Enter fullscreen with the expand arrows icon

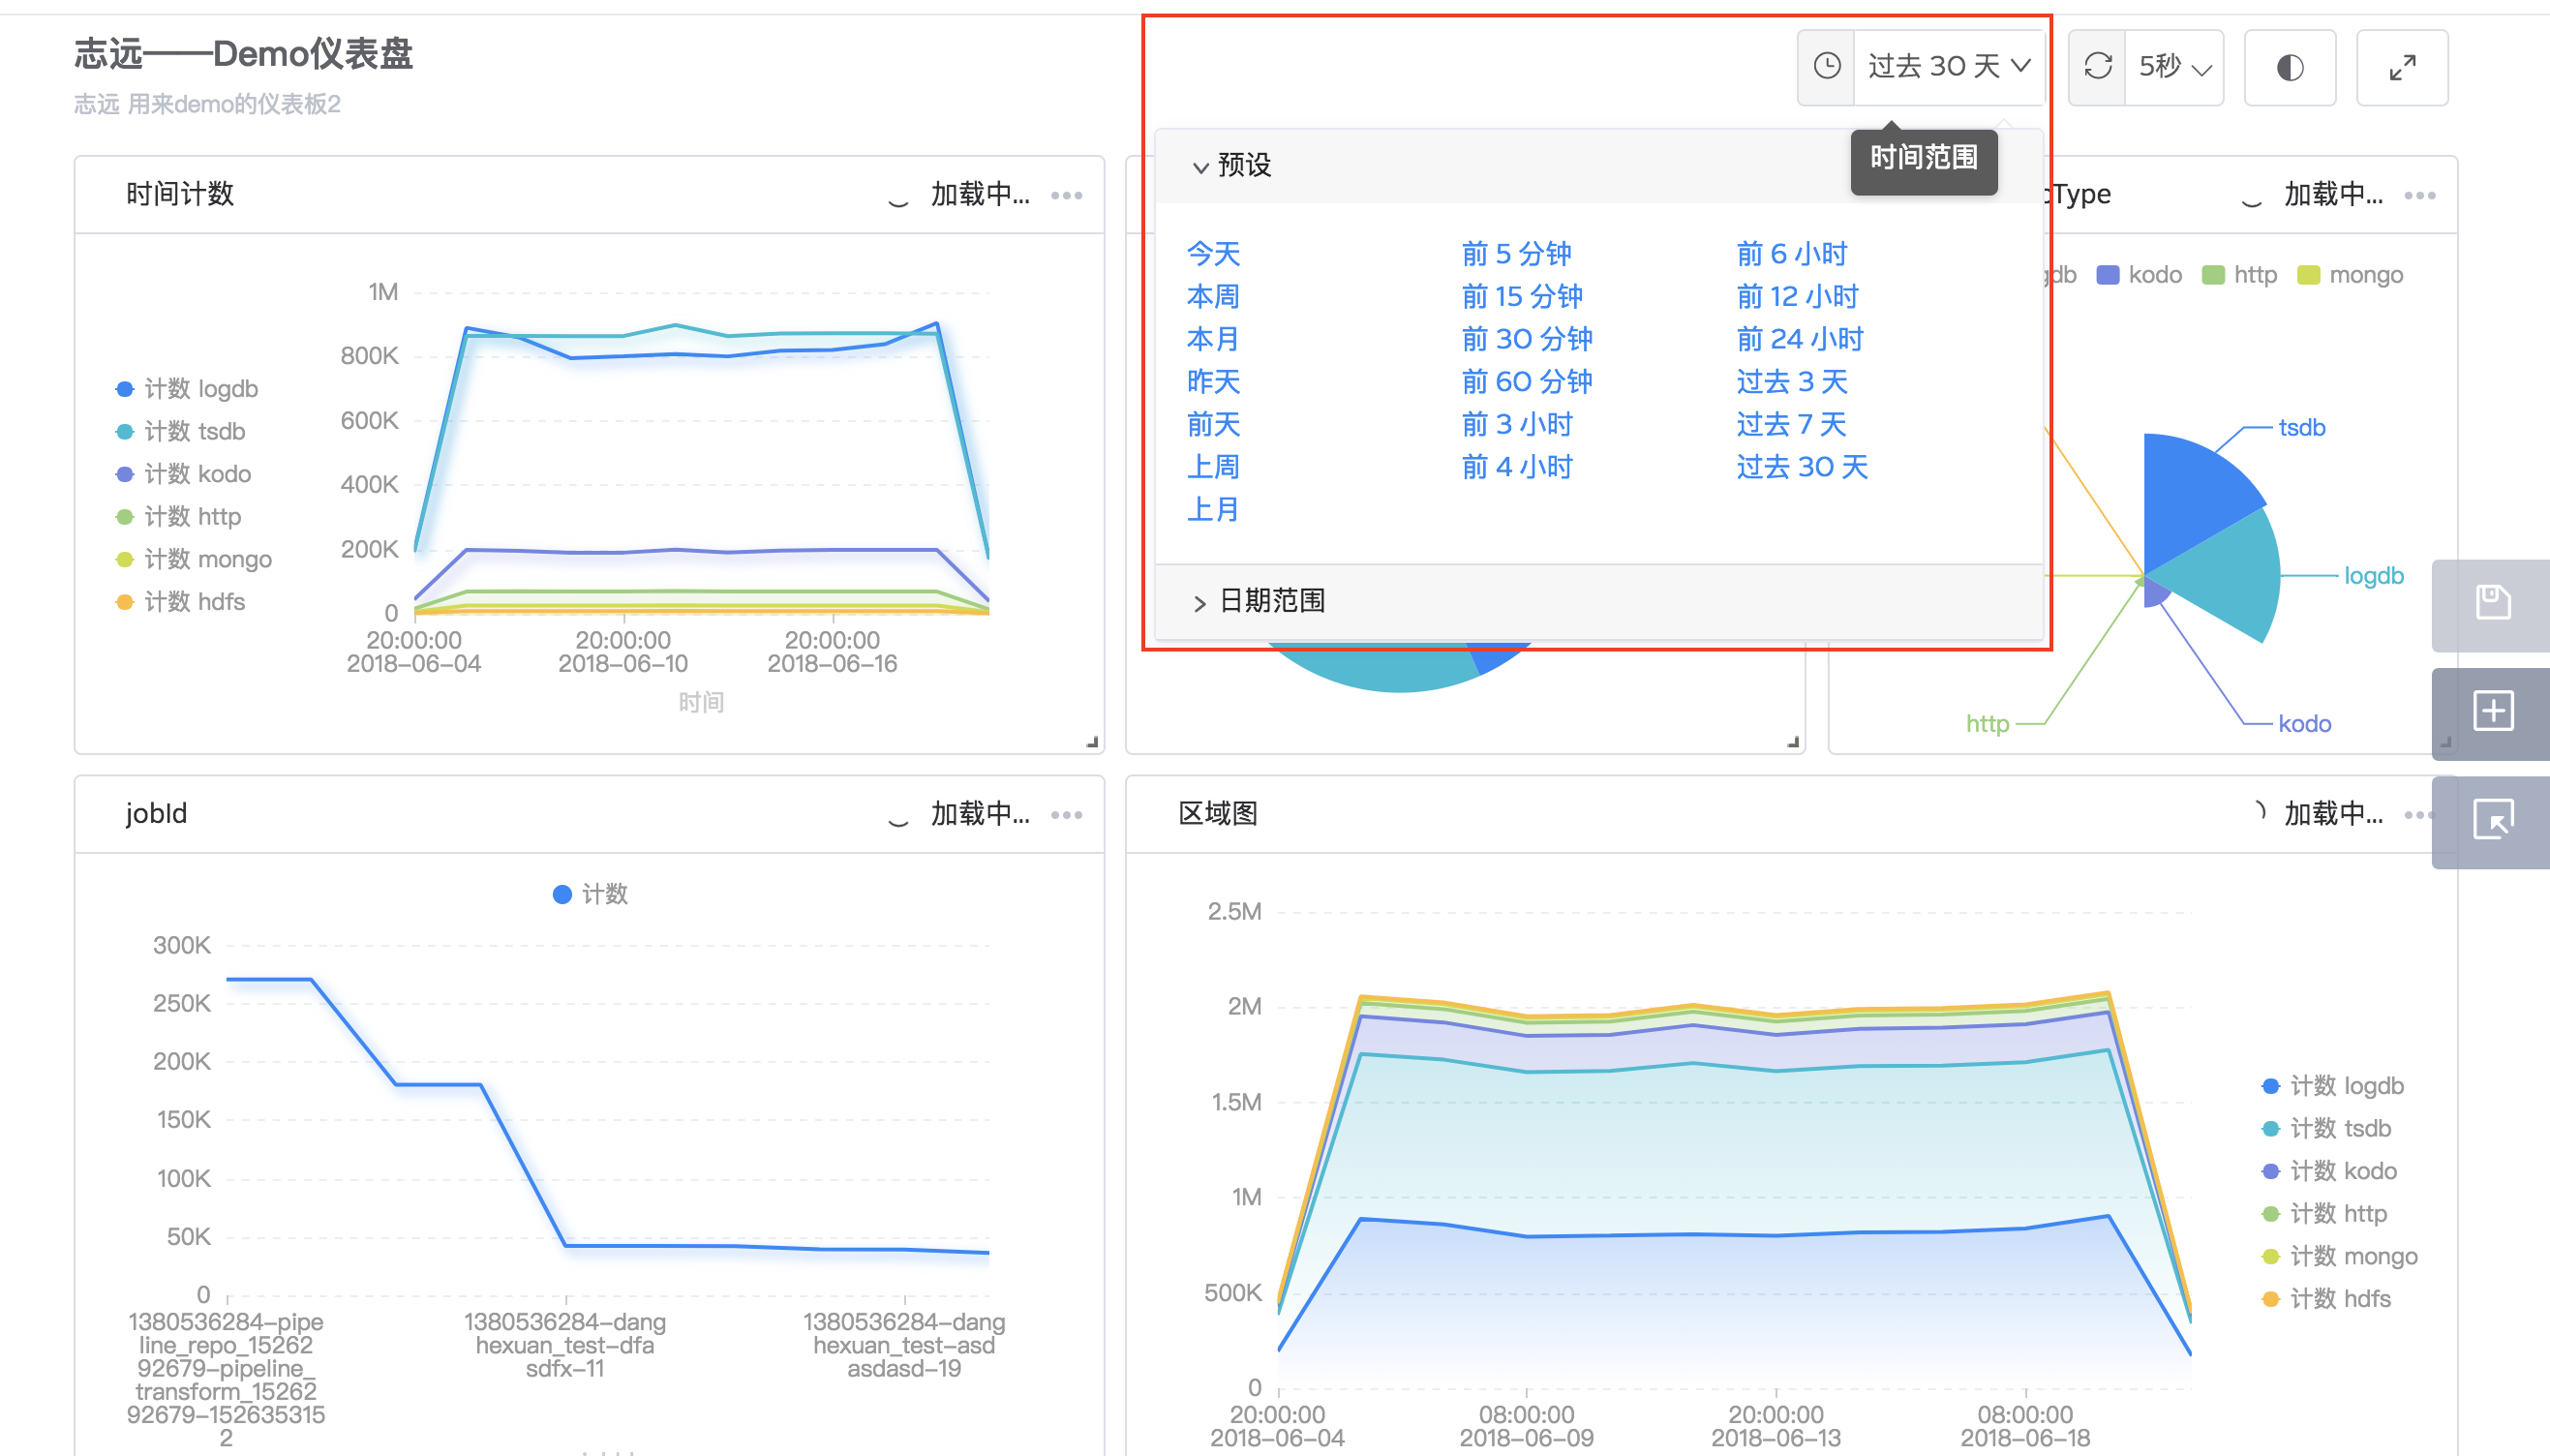pyautogui.click(x=2402, y=67)
